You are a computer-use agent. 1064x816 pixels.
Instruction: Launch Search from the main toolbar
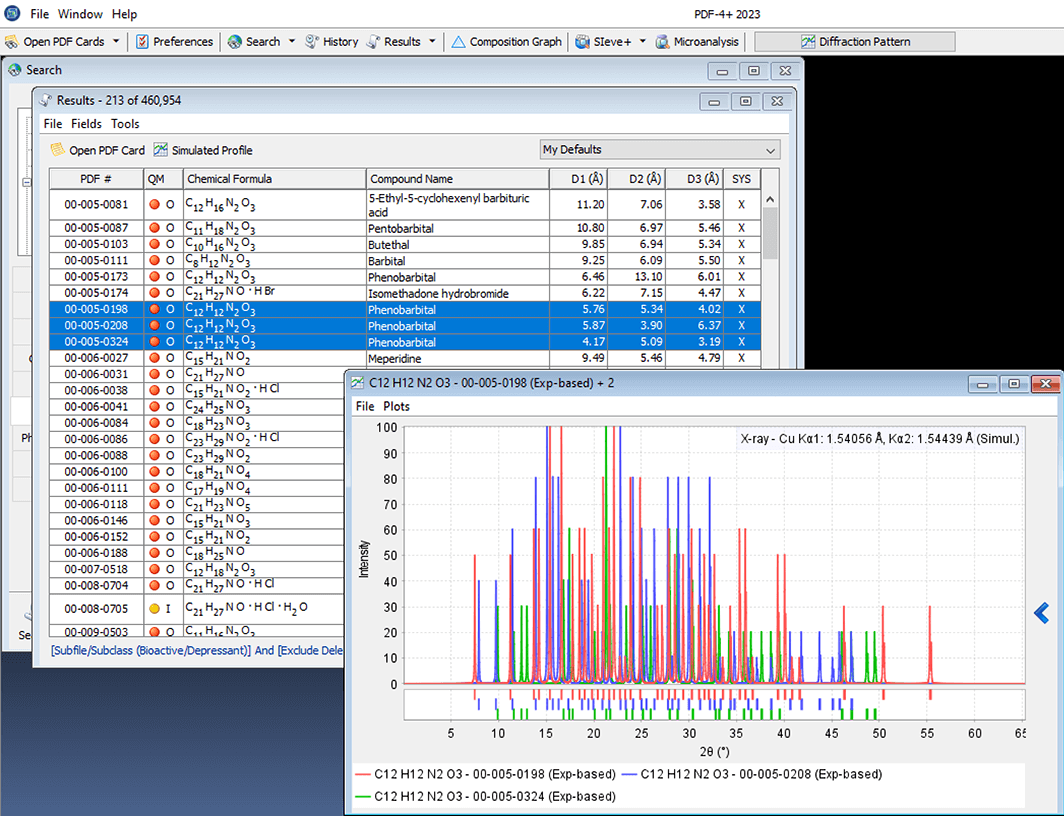tap(254, 41)
